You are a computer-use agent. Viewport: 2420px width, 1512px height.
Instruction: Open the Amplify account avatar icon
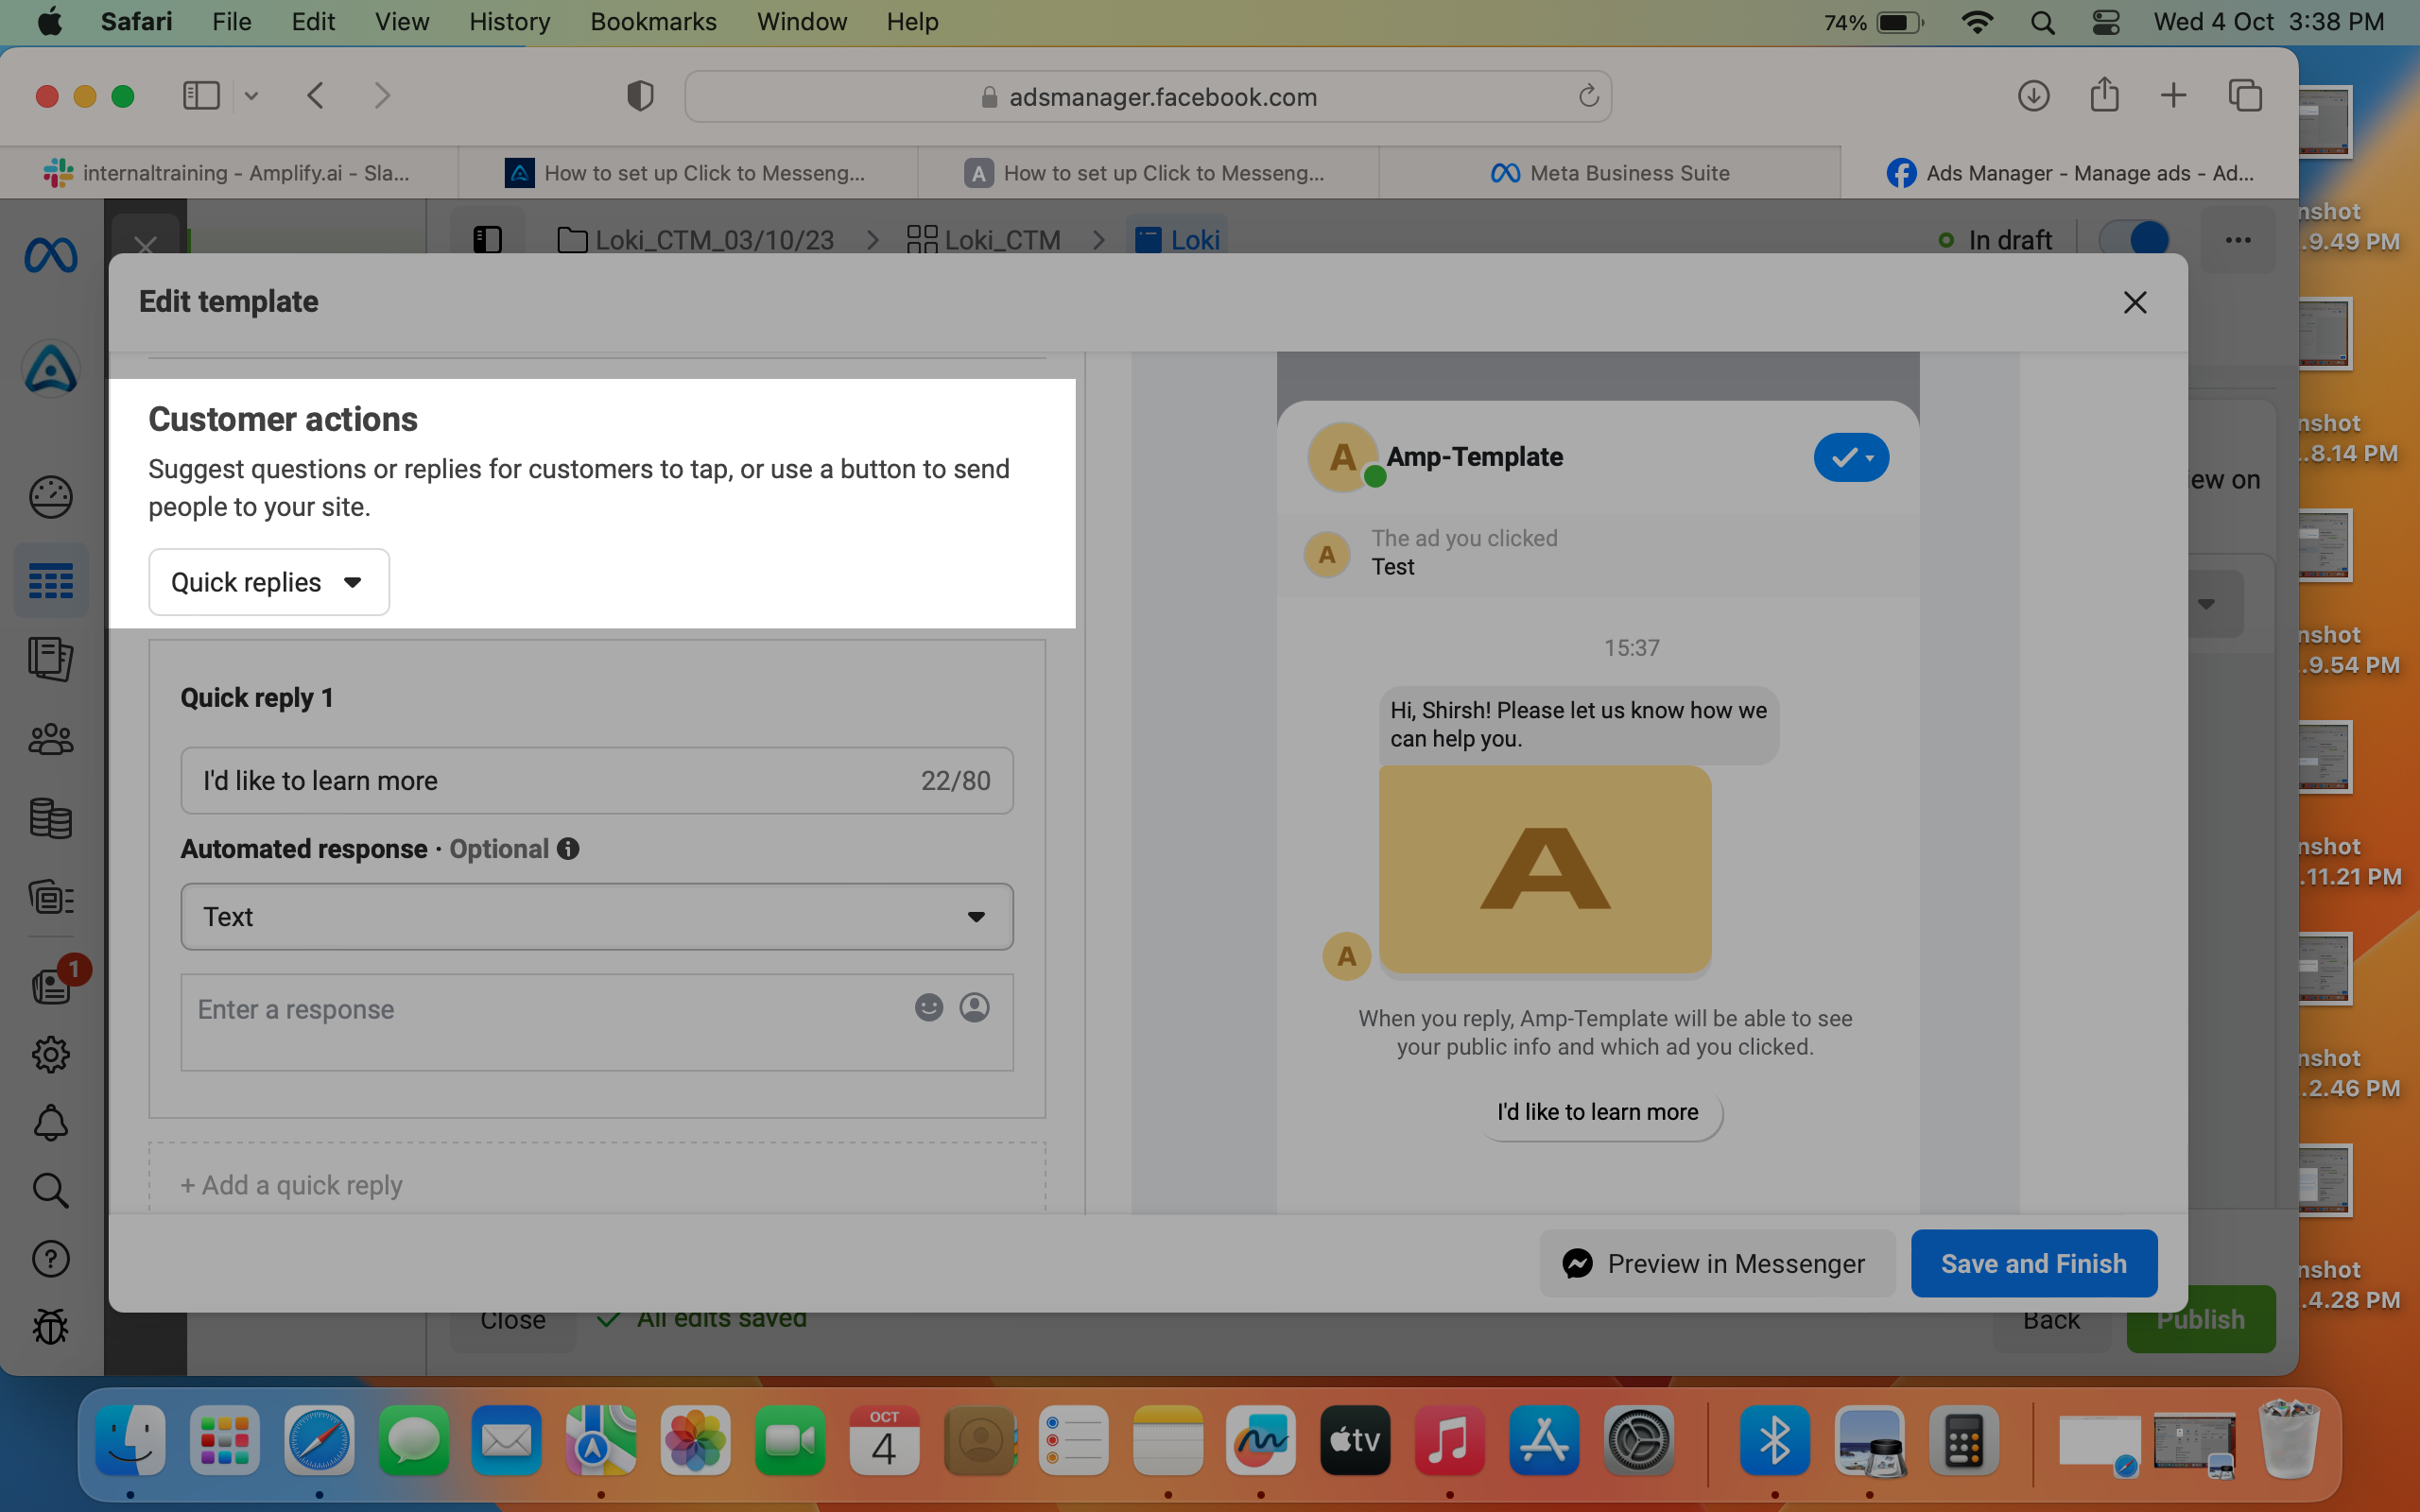click(x=50, y=369)
